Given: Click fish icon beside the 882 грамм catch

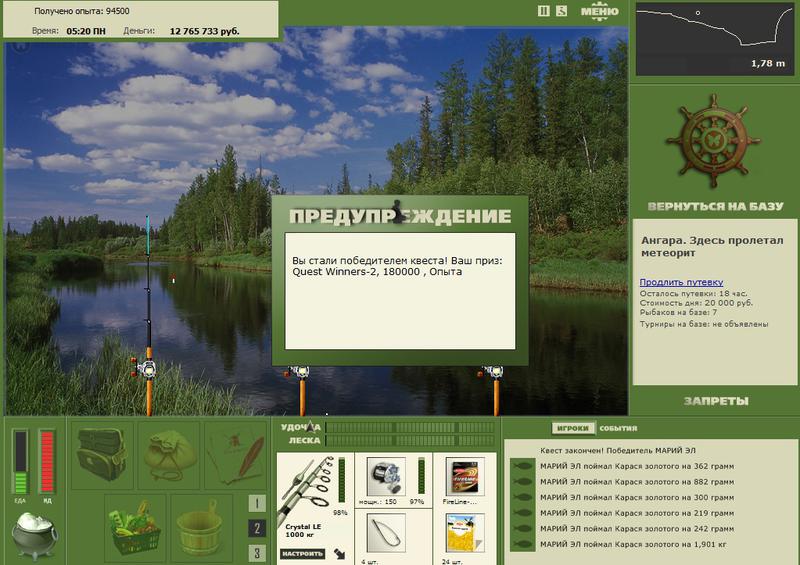Looking at the screenshot, I should point(522,482).
